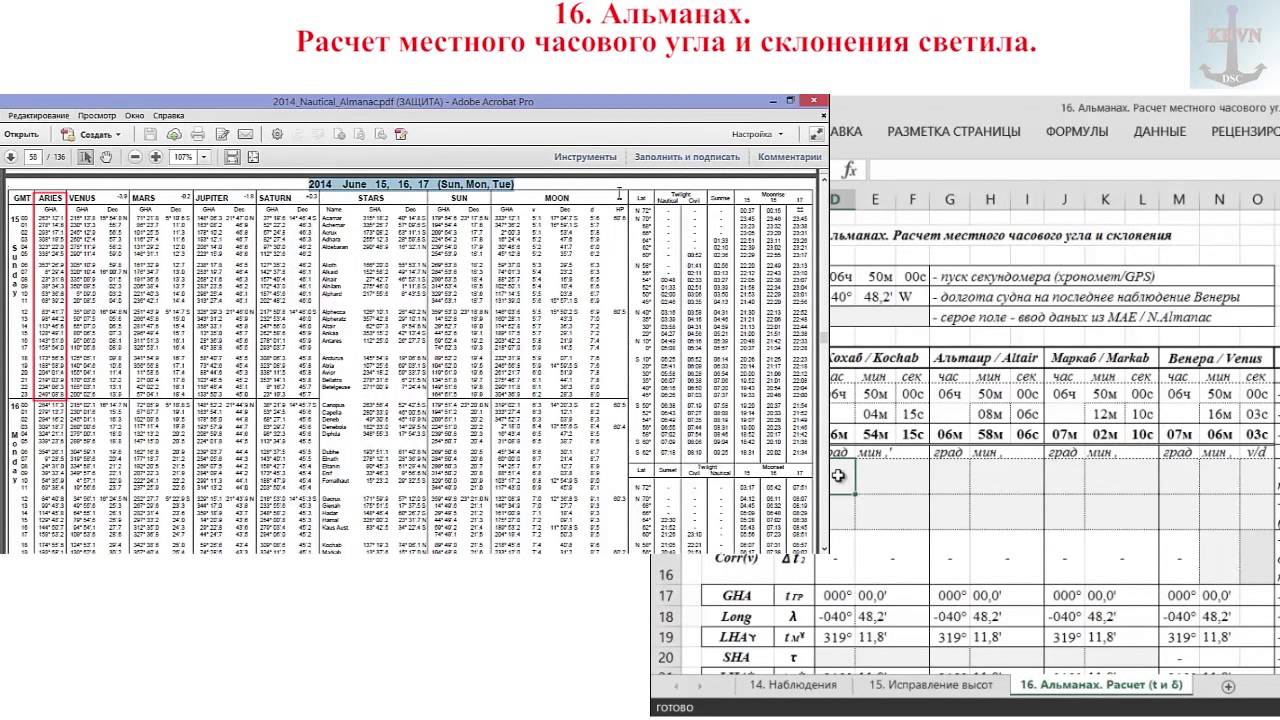The image size is (1280, 720).
Task: Click the ГОТОВО status bar text
Action: (x=673, y=708)
